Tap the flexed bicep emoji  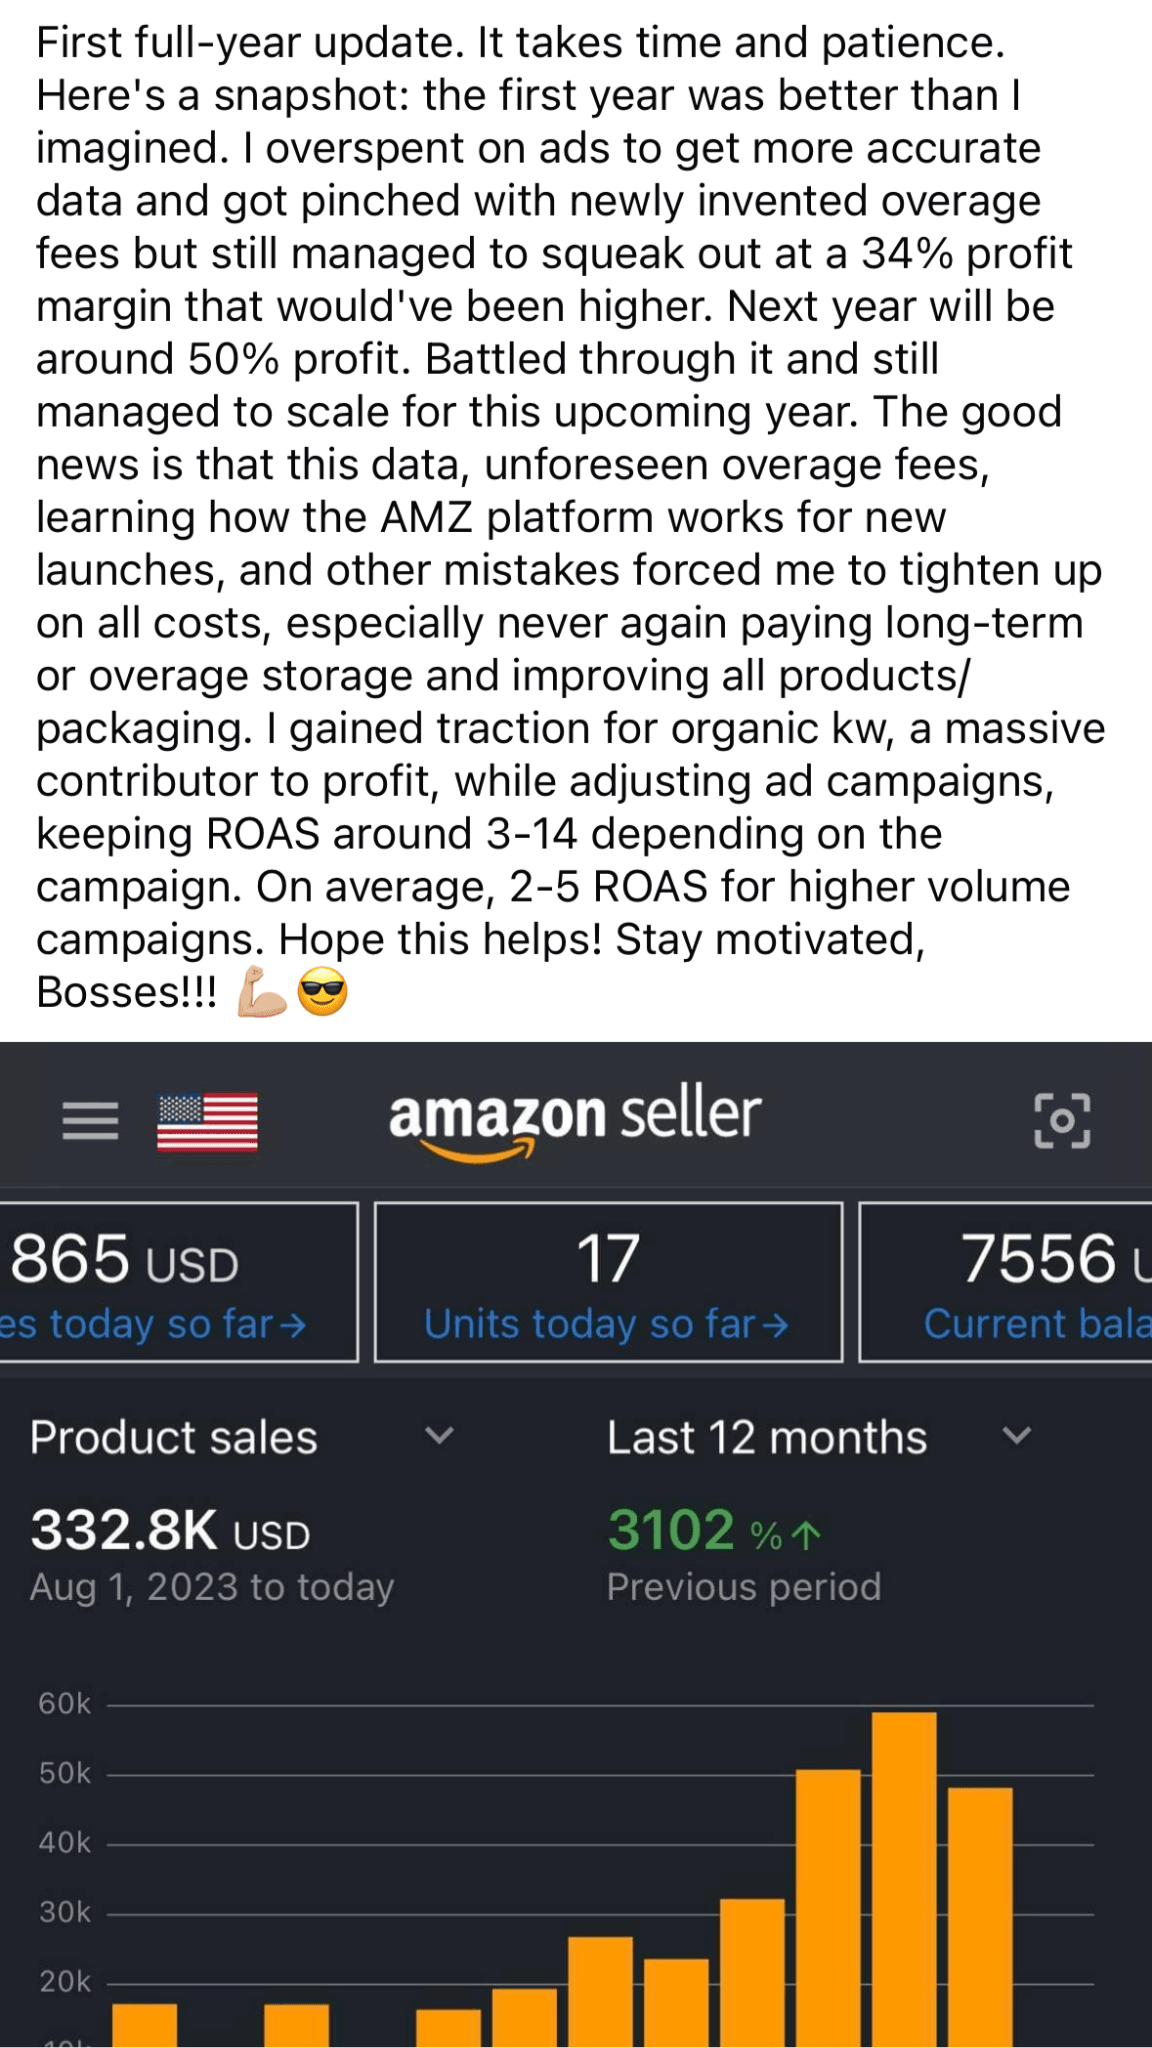[261, 992]
